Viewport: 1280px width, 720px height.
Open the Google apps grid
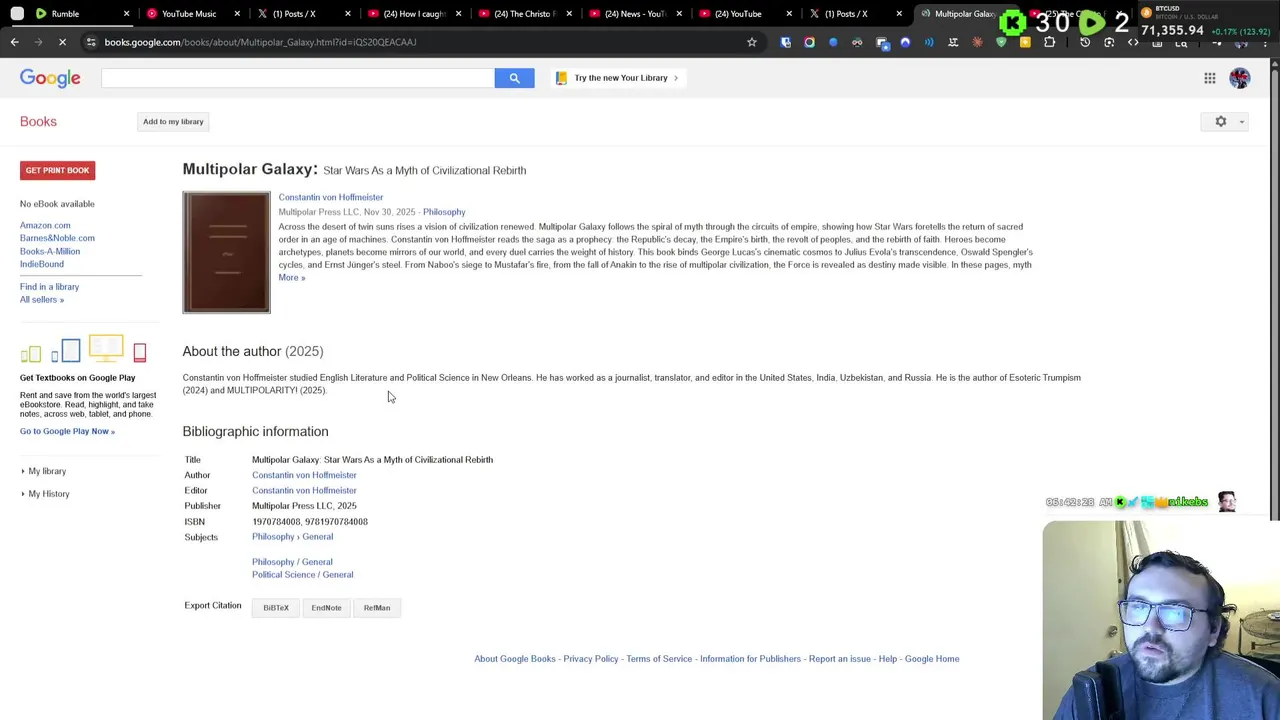(x=1210, y=78)
